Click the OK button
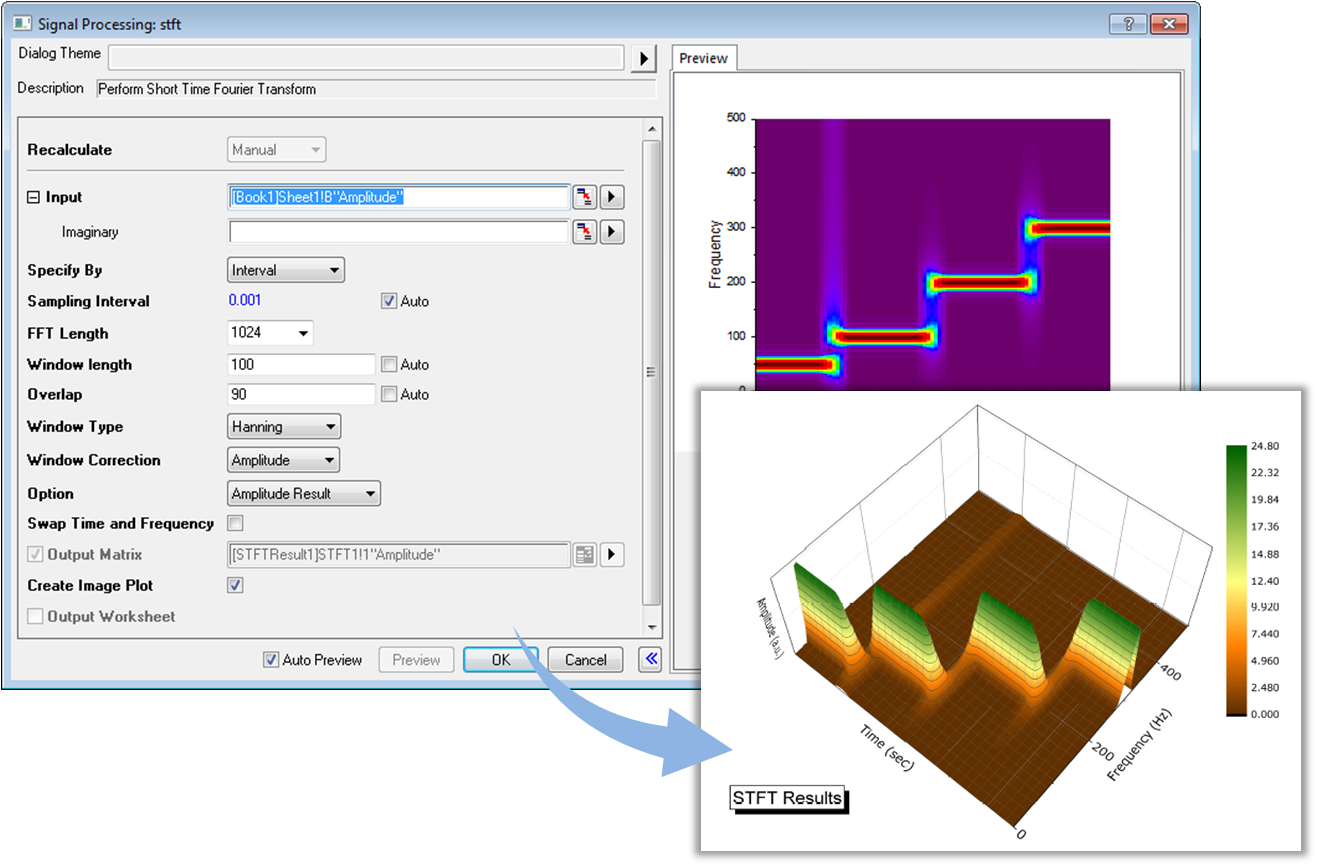The height and width of the screenshot is (868, 1319). point(501,660)
